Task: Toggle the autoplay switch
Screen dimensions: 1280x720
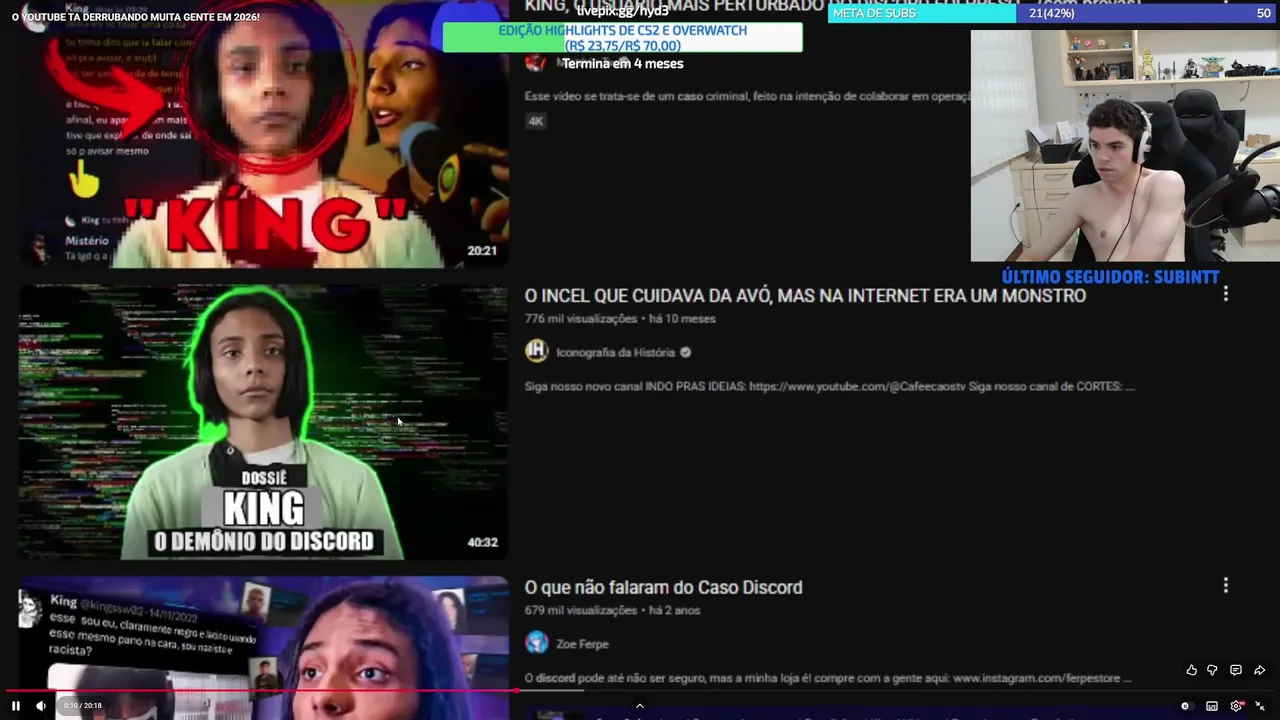Action: [1185, 706]
